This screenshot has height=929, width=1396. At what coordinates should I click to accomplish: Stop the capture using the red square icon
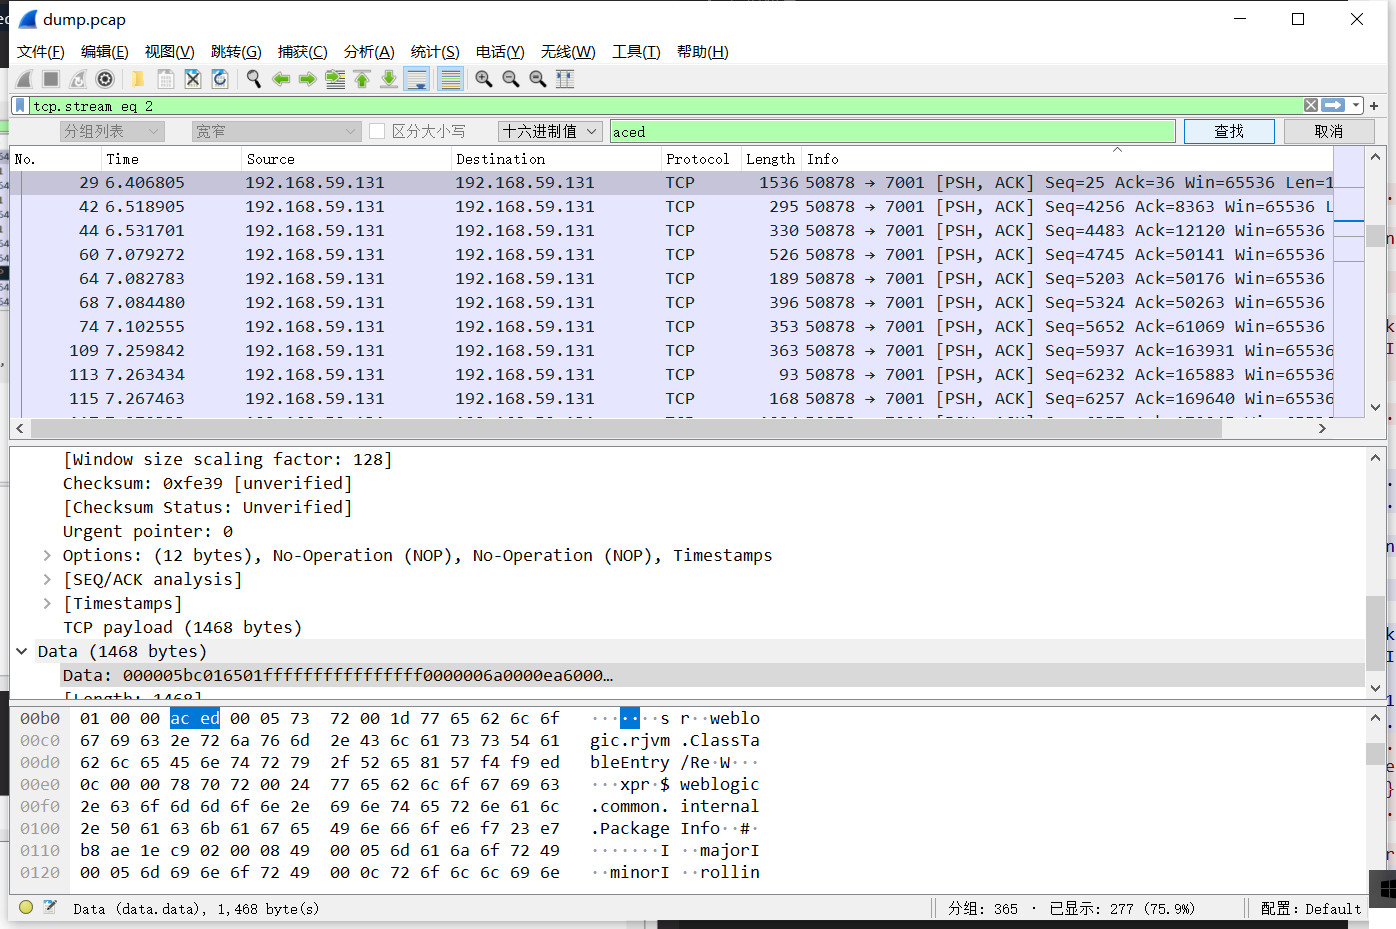click(x=50, y=79)
